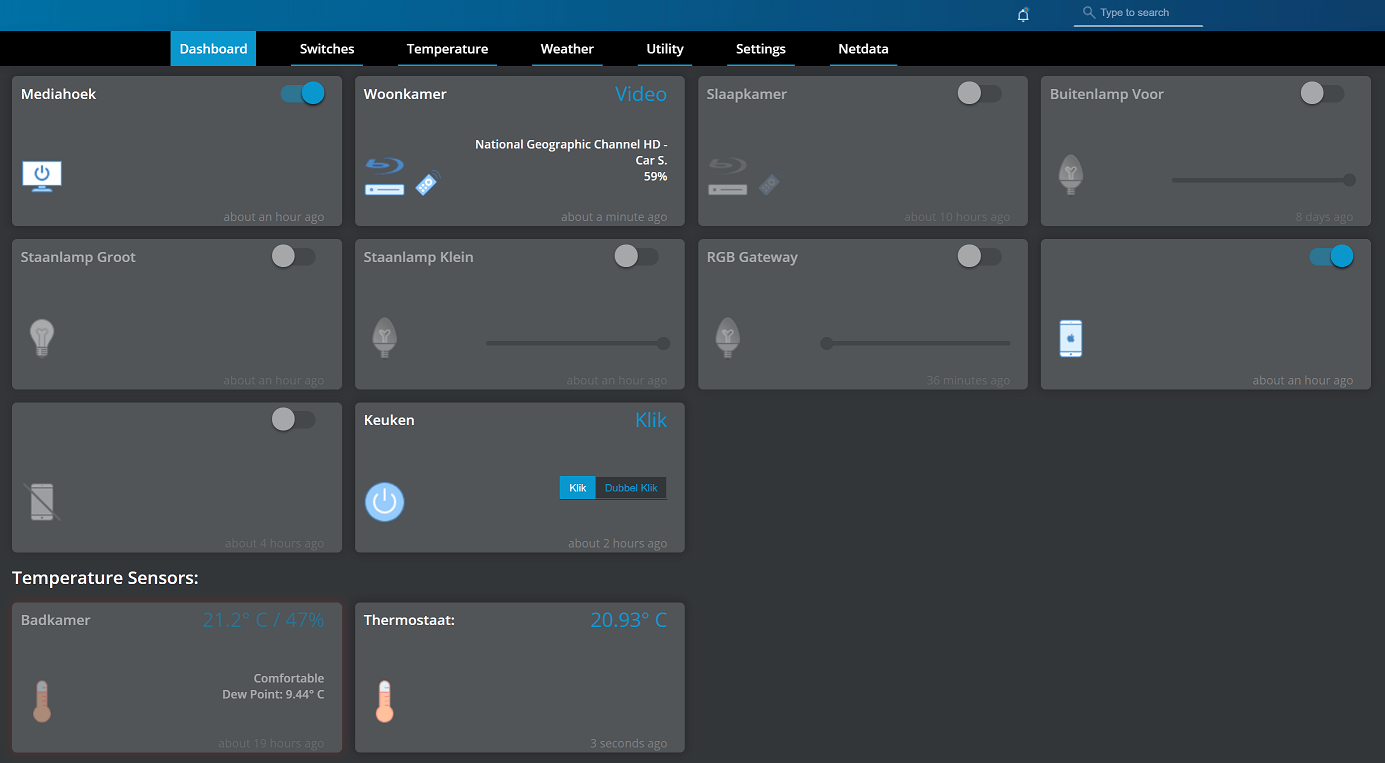
Task: Click the Buitenlamp Voor bulb icon
Action: coord(1071,175)
